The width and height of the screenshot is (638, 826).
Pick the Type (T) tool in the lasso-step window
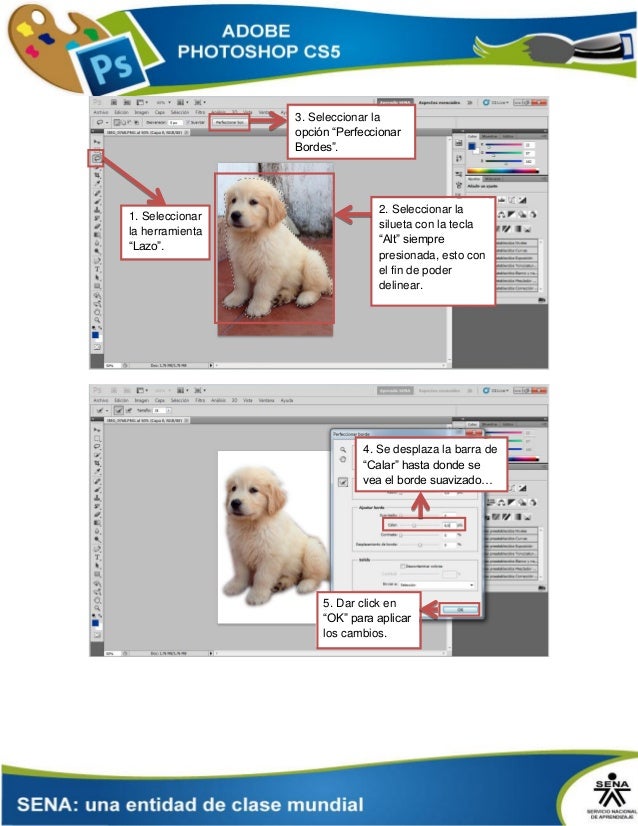(x=97, y=269)
